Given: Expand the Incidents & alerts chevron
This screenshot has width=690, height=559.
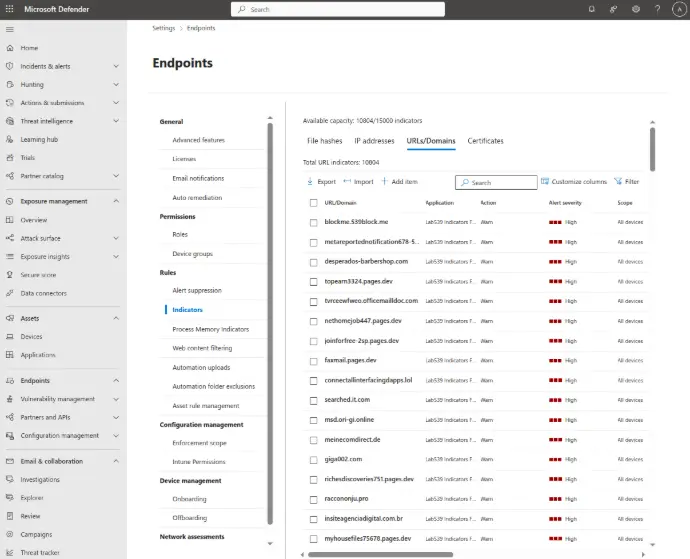Looking at the screenshot, I should 116,66.
